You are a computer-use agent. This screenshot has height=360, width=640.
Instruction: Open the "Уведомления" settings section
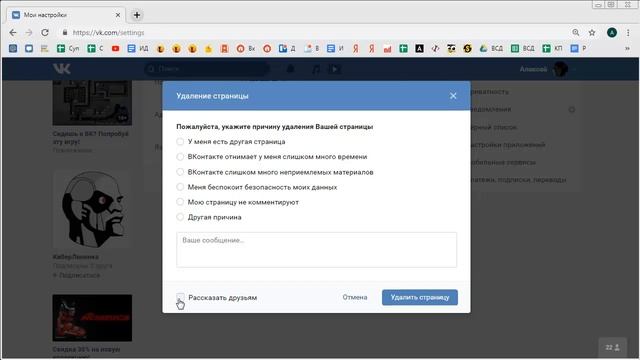tap(490, 109)
